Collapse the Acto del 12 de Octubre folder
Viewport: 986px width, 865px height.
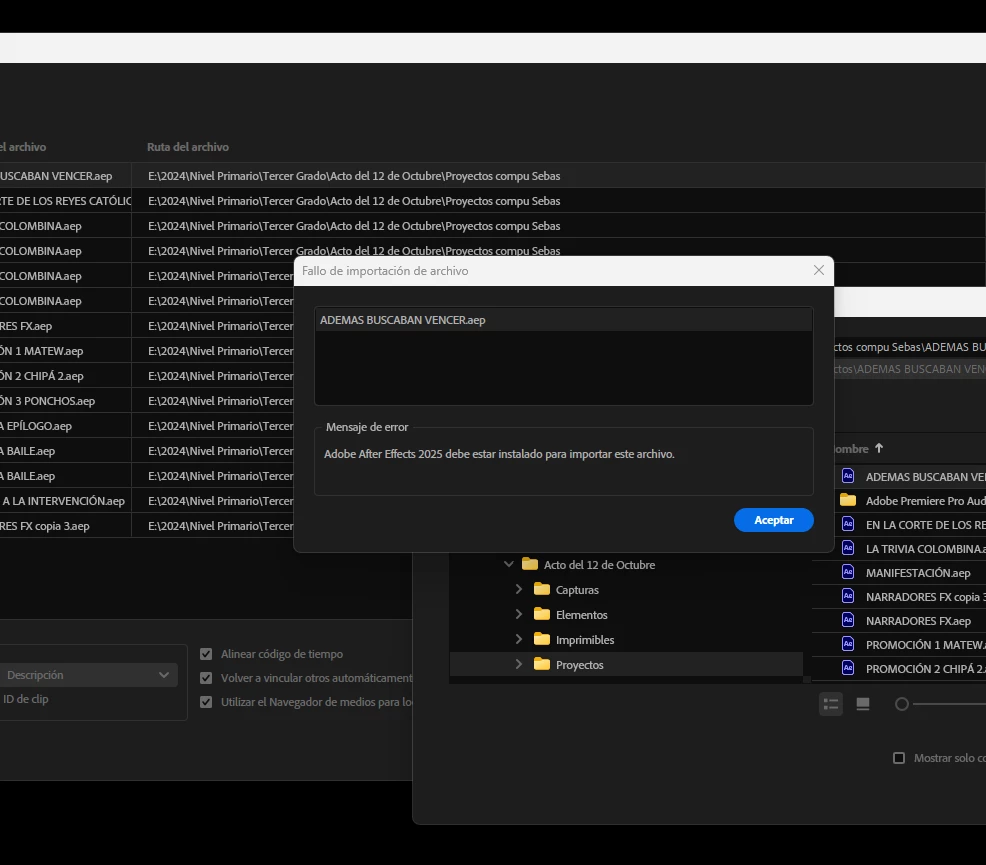[509, 565]
